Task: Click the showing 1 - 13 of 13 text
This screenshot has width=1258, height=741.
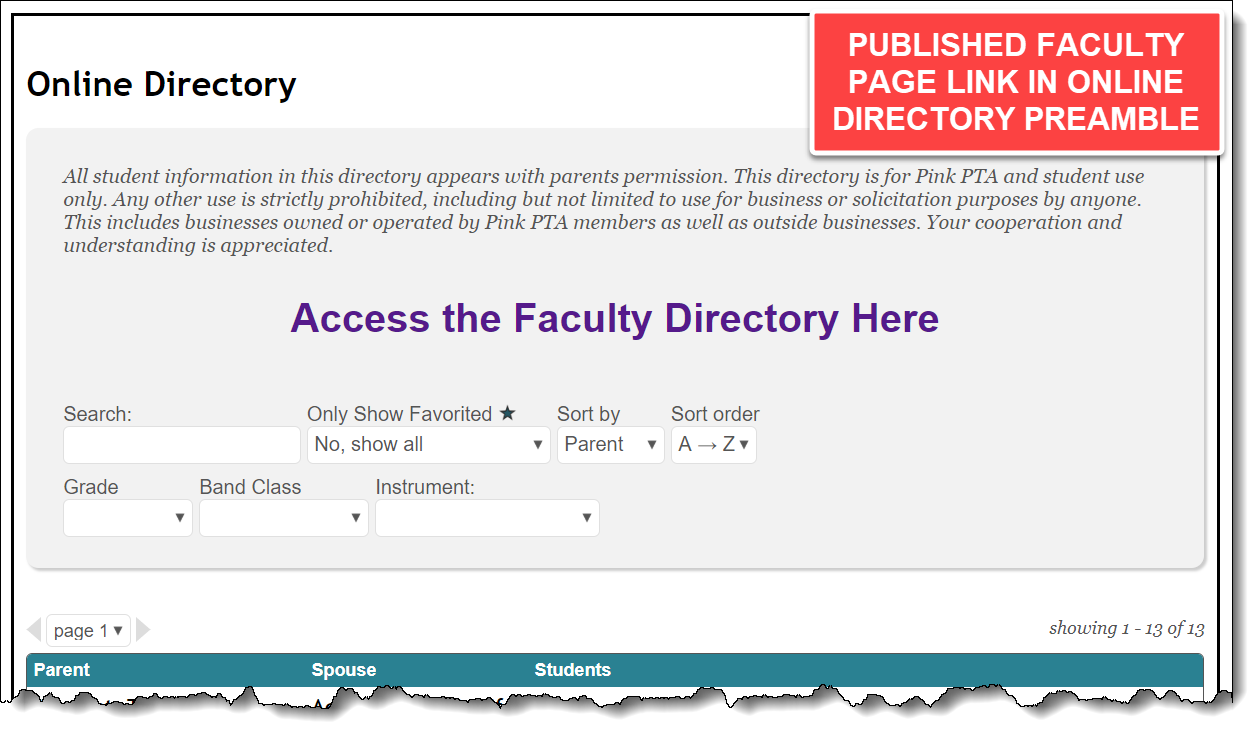Action: pyautogui.click(x=1126, y=628)
